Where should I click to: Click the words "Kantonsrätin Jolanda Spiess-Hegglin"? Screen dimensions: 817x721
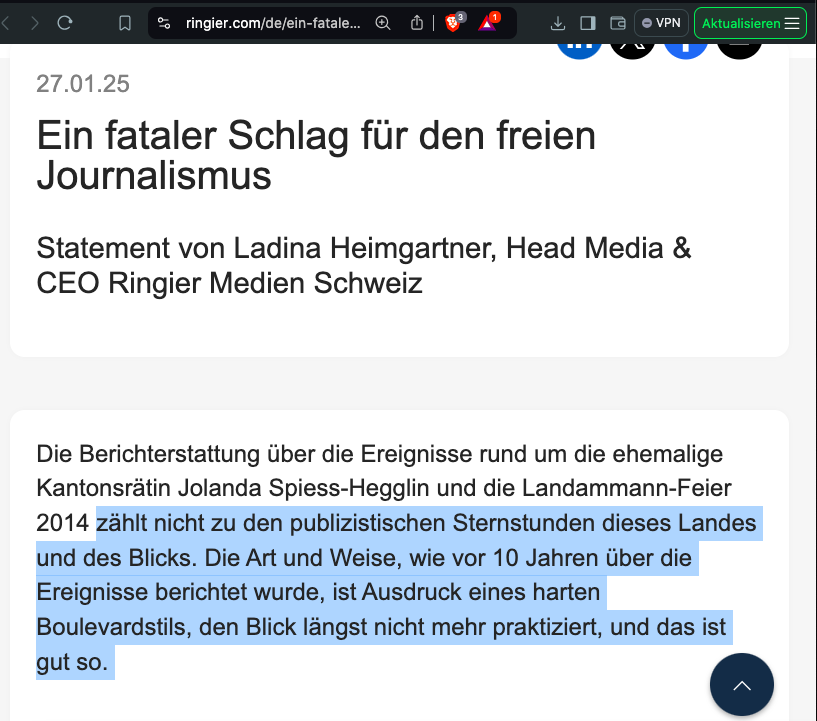(x=233, y=489)
